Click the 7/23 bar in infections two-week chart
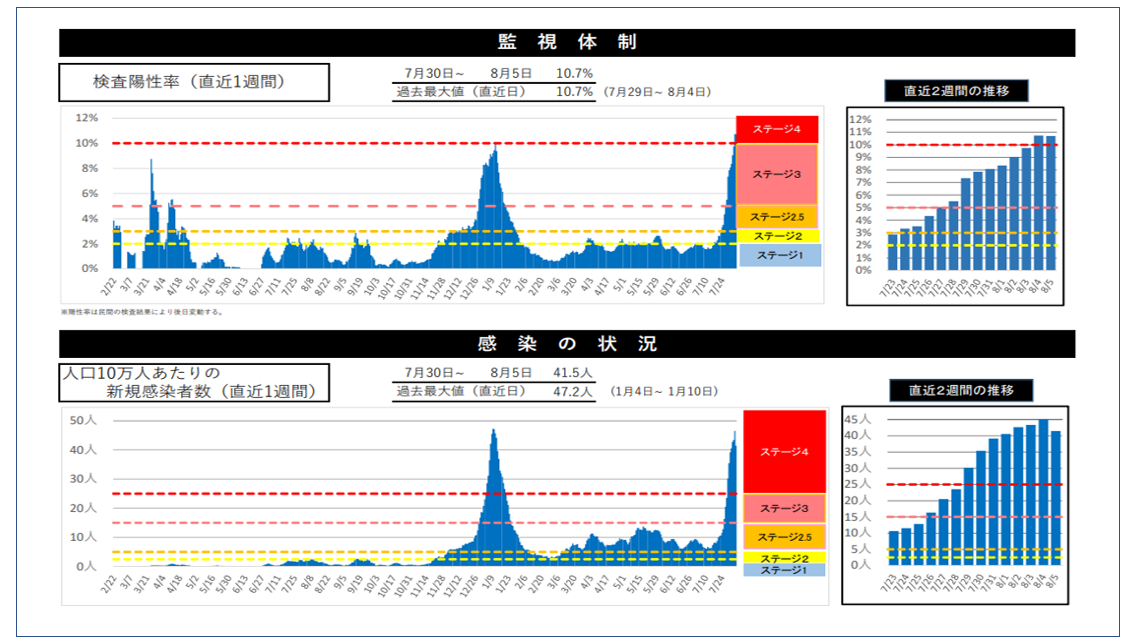 (894, 548)
